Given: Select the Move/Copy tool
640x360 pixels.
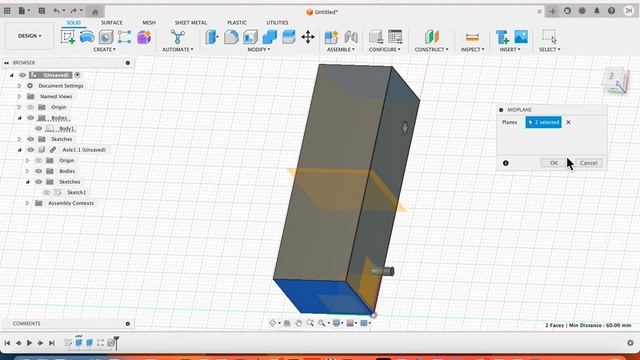Looking at the screenshot, I should (x=308, y=37).
